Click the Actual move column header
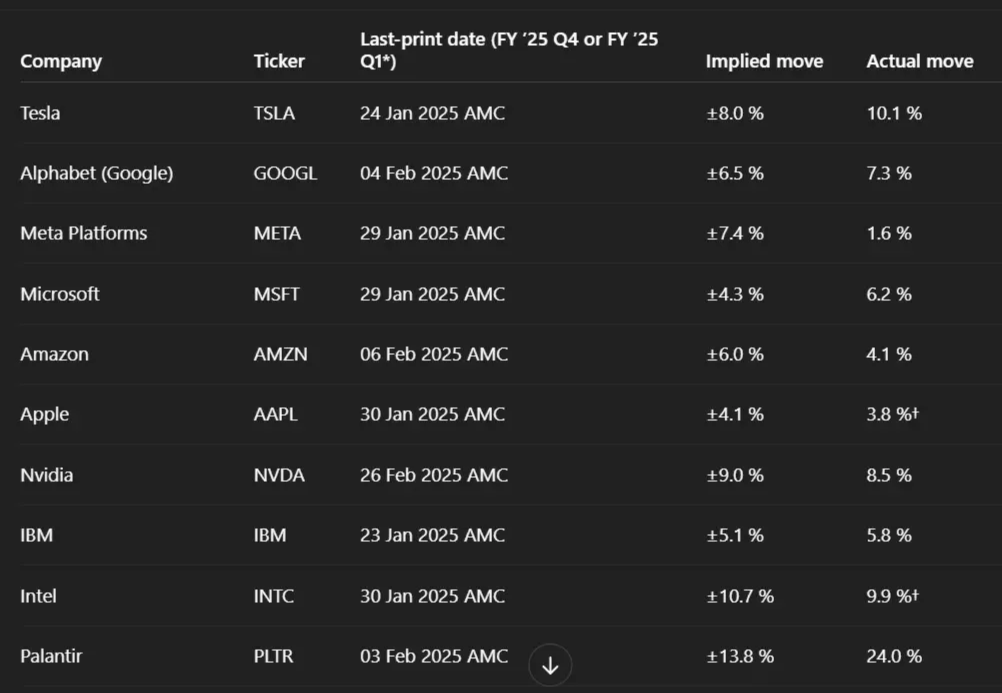 coord(920,61)
